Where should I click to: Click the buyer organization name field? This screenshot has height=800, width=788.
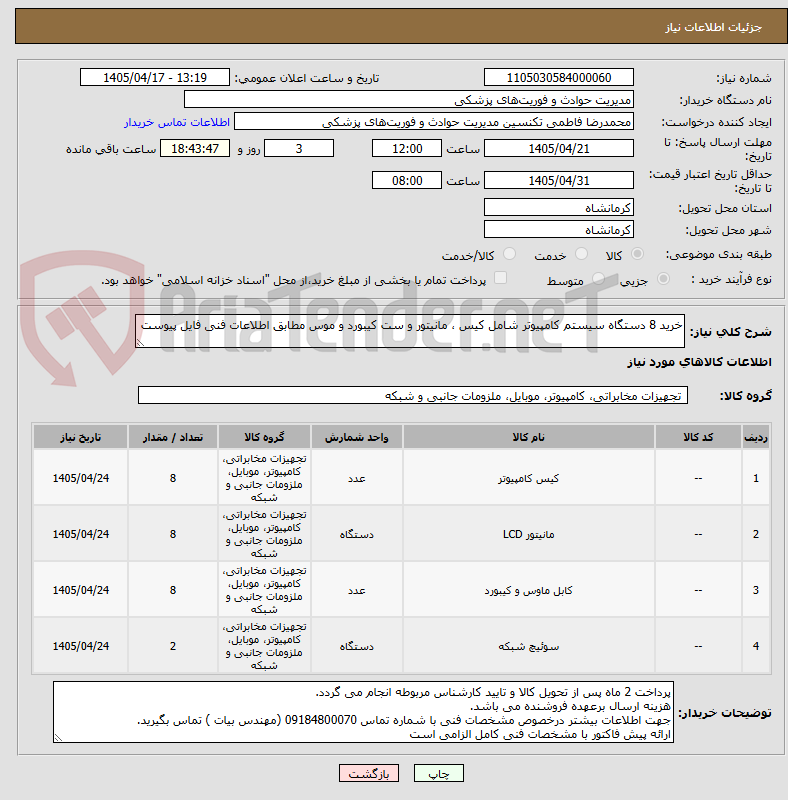(x=408, y=99)
